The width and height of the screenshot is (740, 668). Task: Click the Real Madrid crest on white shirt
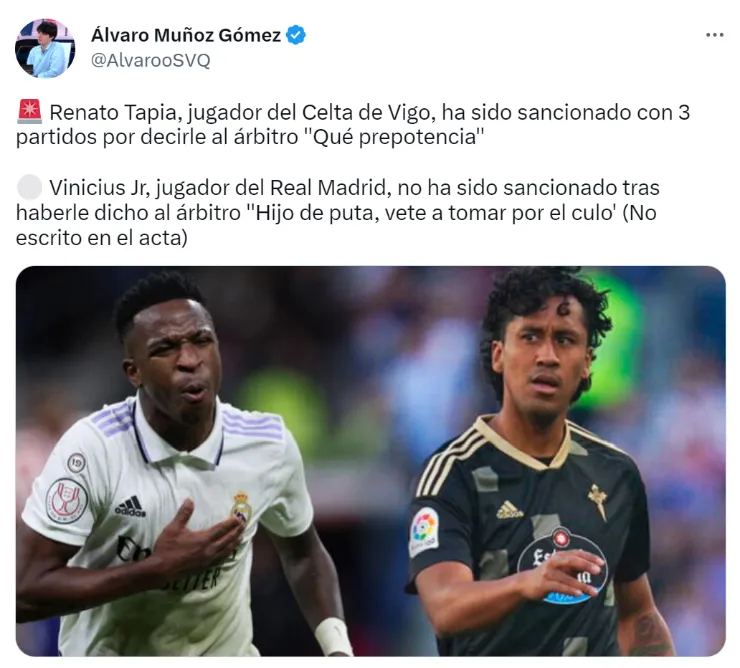241,507
